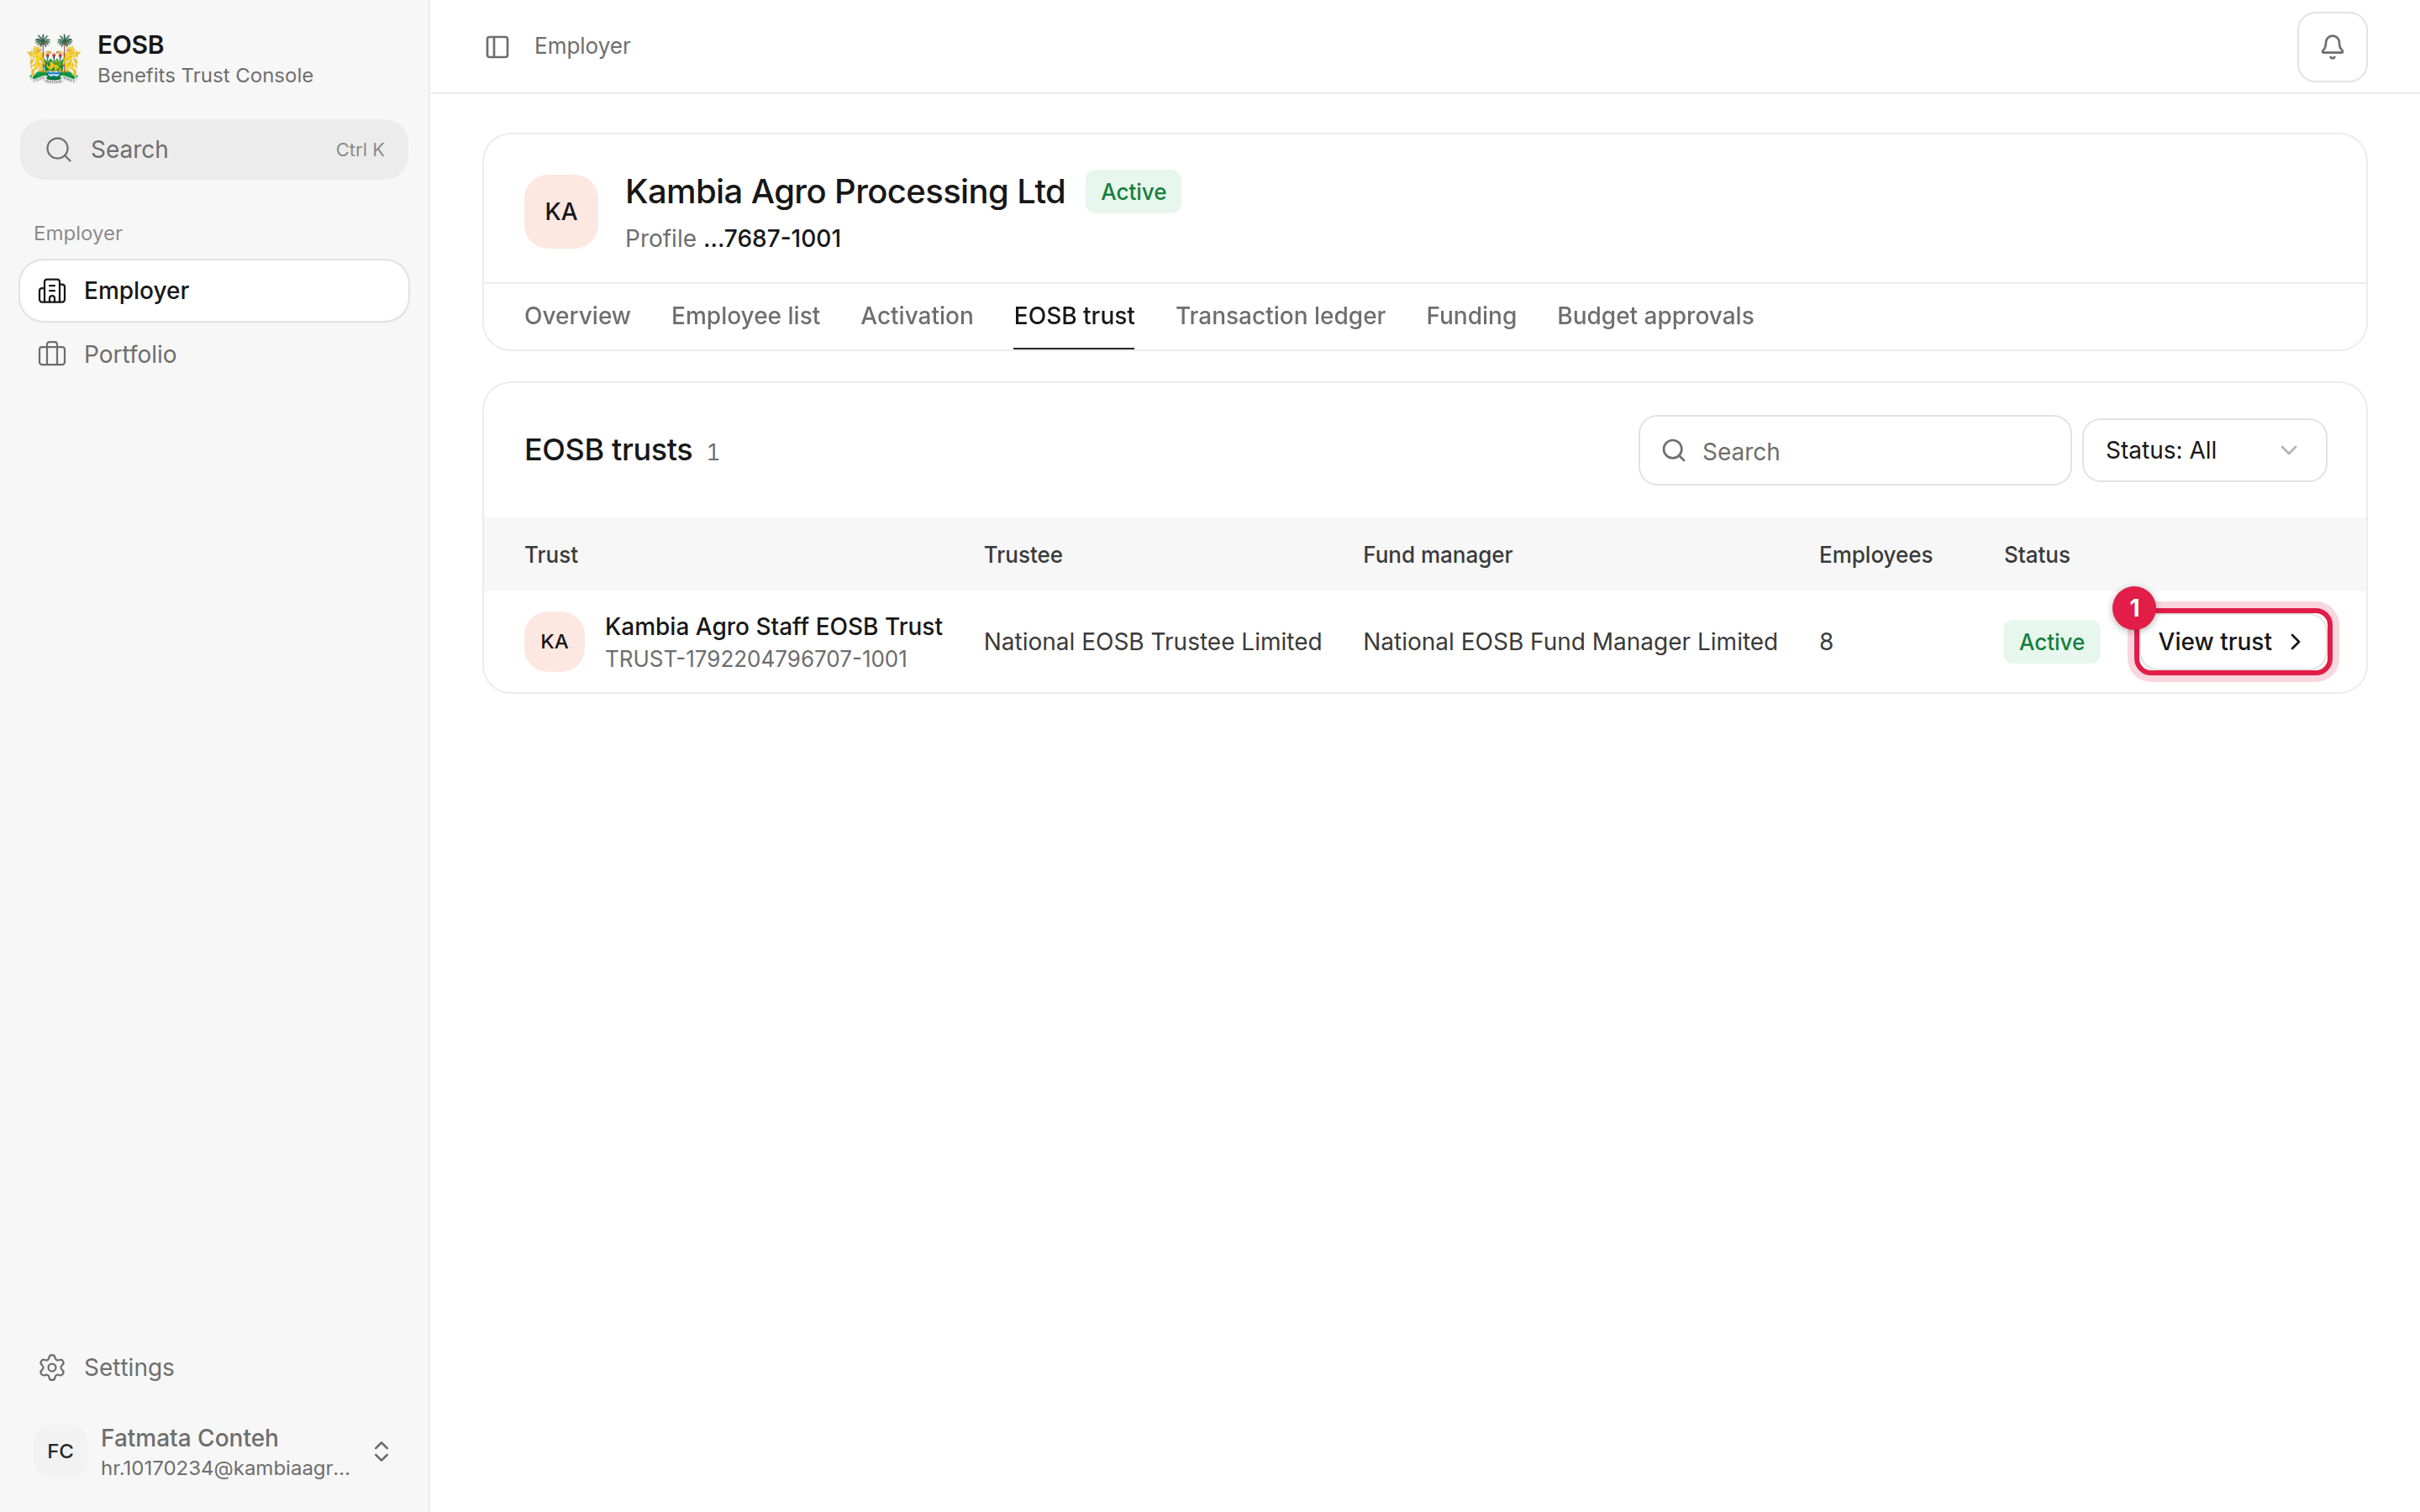Screen dimensions: 2420x1512
Task: Click the profile number ...7687-1001
Action: point(772,239)
